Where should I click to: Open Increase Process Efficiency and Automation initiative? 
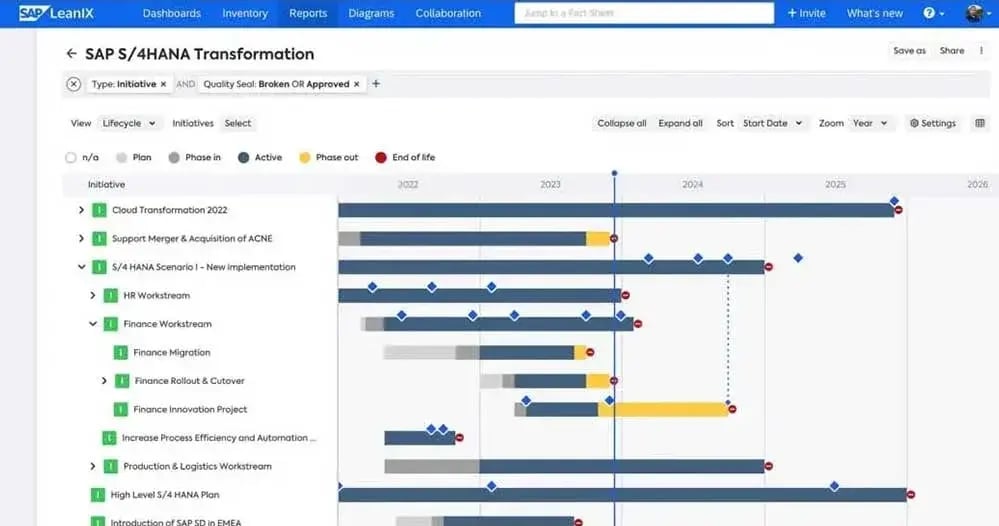[219, 437]
